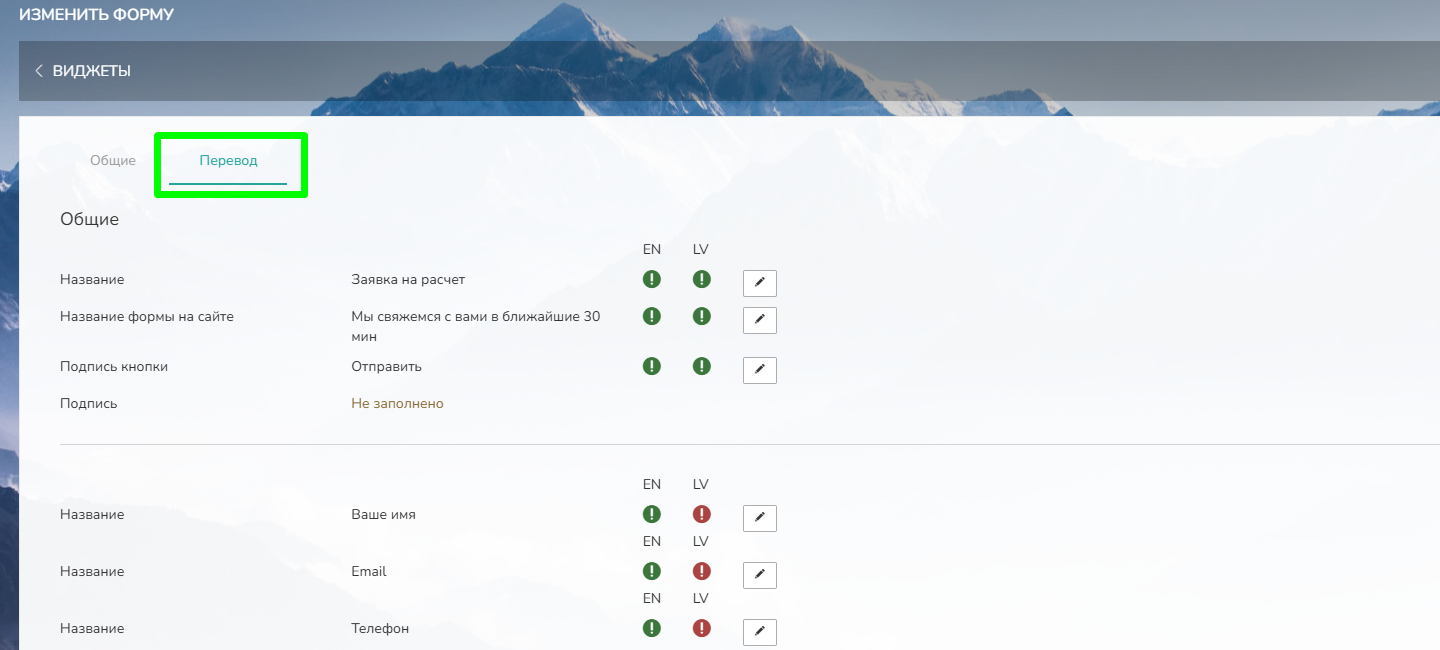Select red LV warning icon for "Телефон"
1440x650 pixels.
click(701, 629)
